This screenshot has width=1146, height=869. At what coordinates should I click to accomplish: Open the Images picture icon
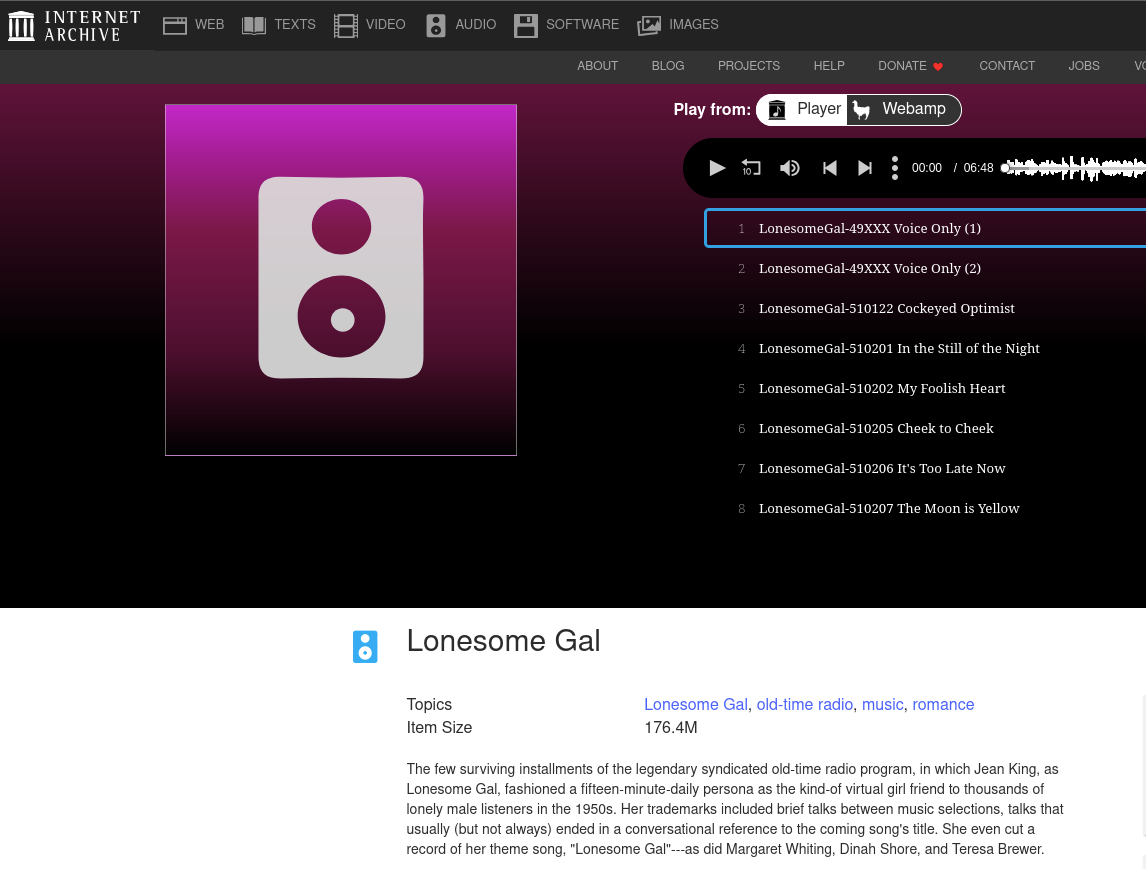click(x=649, y=26)
